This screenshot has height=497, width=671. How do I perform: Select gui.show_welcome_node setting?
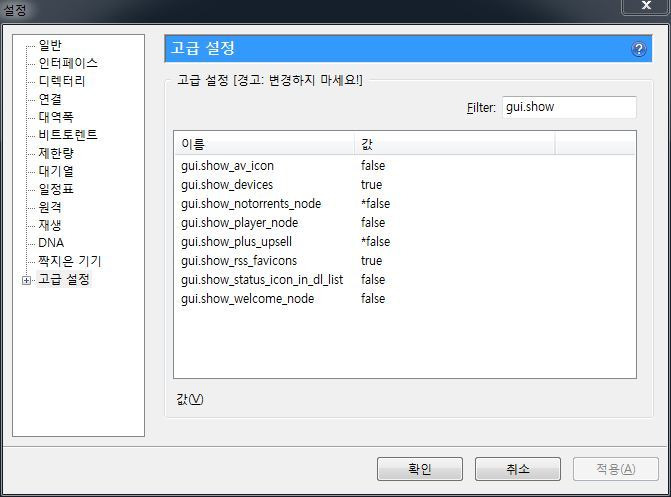tap(404, 298)
